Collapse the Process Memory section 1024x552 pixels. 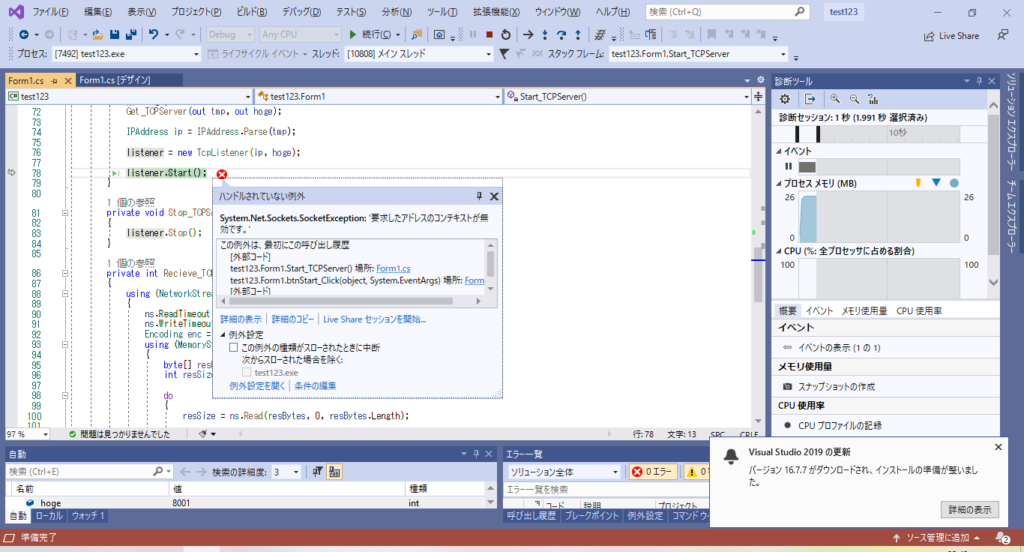[778, 184]
